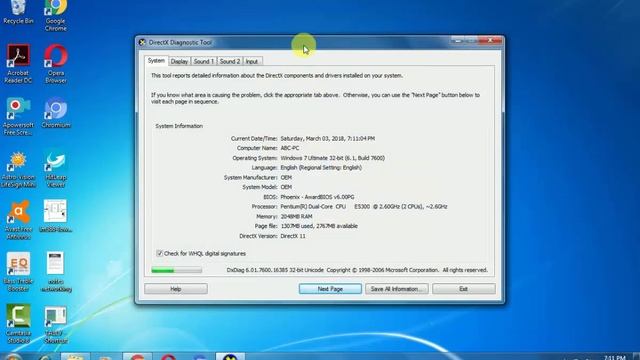Open Acrobat Reader DC desktop shortcut
640x360 pixels.
pos(18,63)
